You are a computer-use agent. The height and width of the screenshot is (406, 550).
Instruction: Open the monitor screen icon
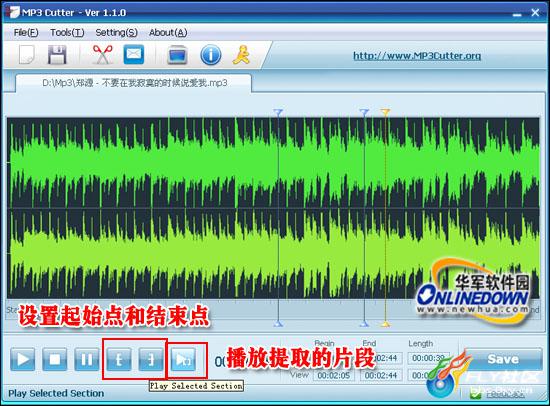(x=177, y=55)
